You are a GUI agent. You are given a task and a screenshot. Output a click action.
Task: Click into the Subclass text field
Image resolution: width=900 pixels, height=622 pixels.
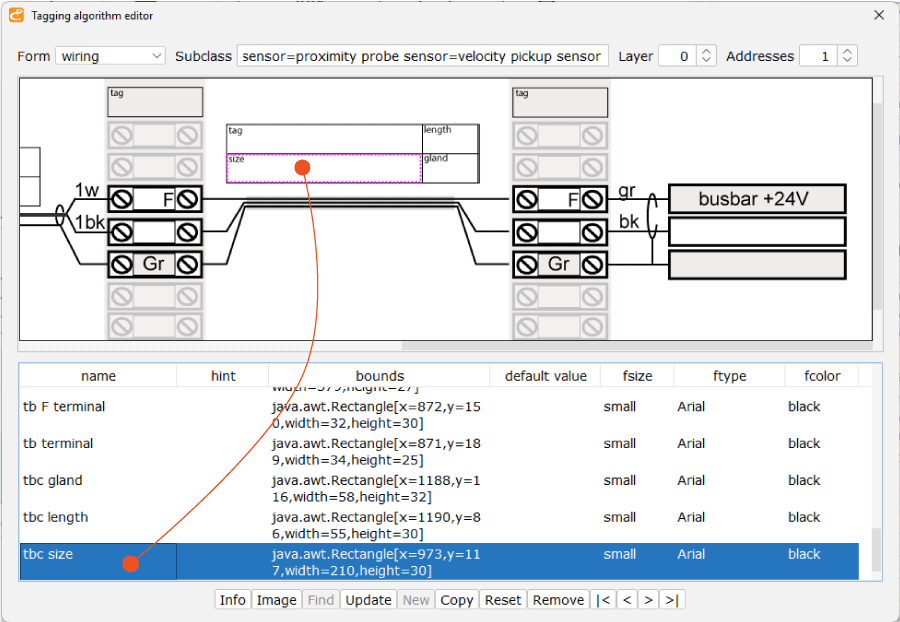point(422,56)
